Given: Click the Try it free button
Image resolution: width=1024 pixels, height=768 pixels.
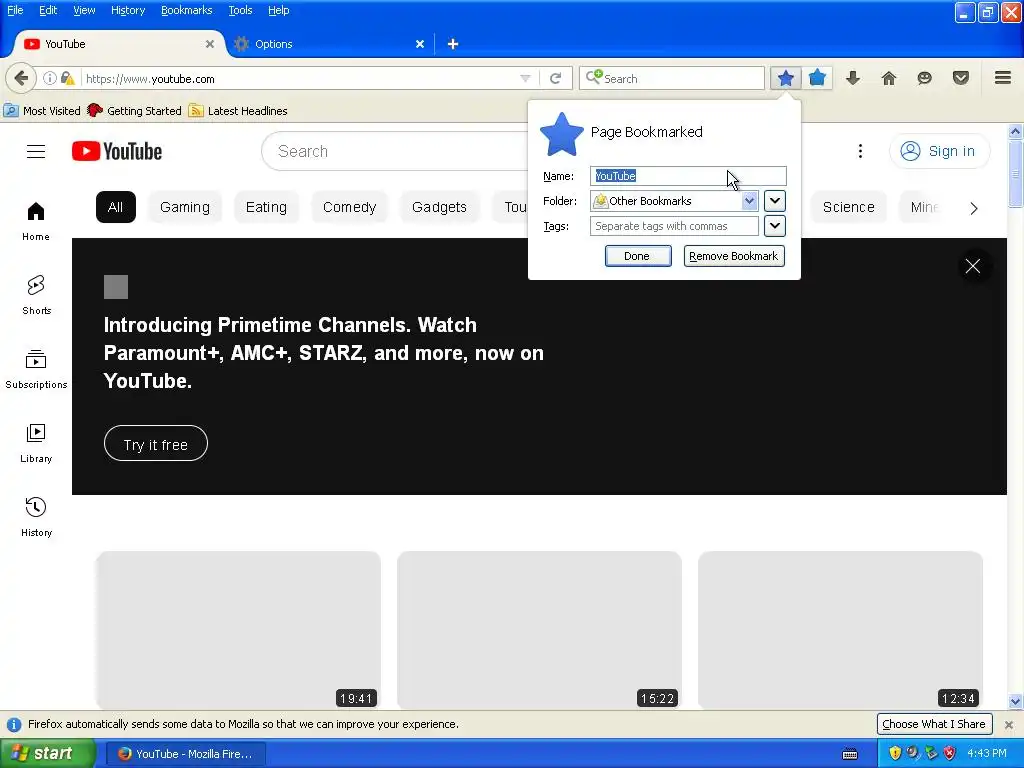Looking at the screenshot, I should (155, 443).
